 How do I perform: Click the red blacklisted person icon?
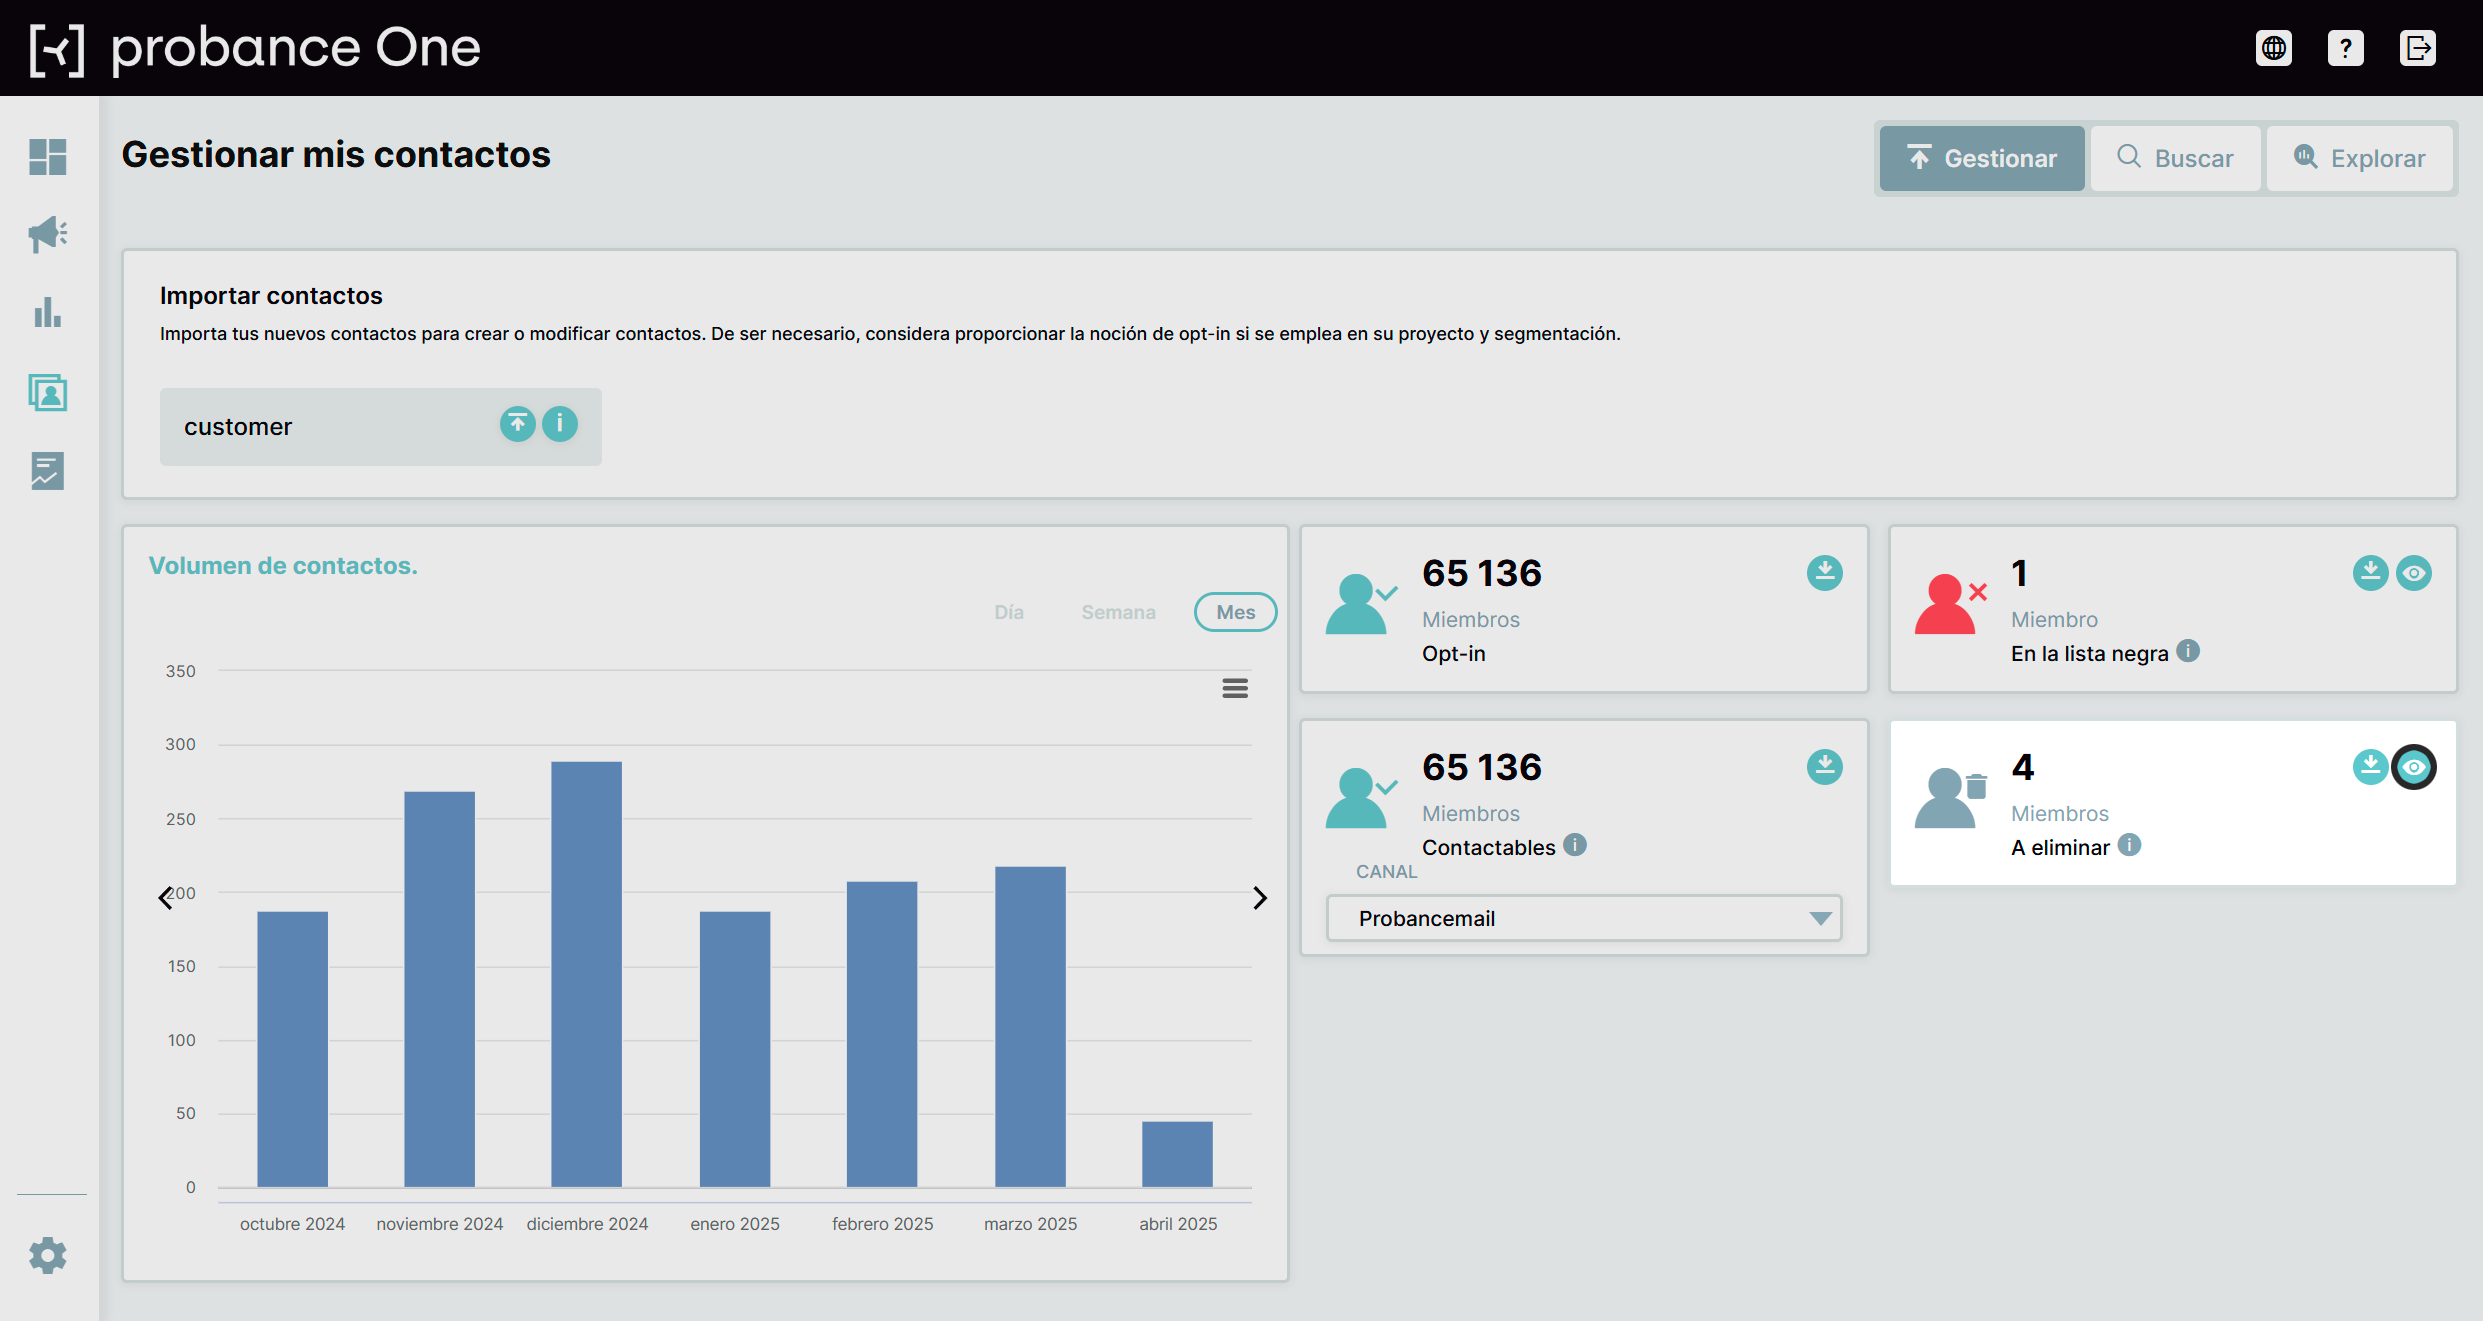coord(1950,604)
